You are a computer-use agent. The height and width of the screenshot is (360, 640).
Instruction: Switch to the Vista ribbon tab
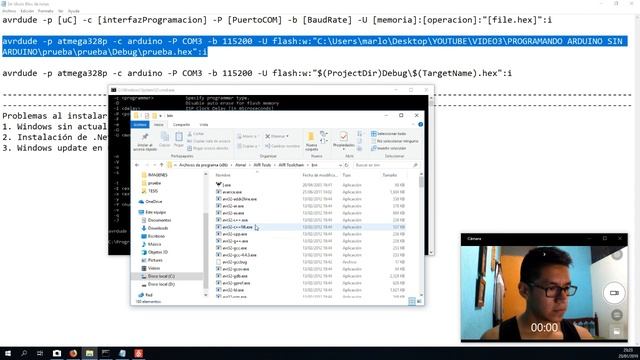pos(204,124)
